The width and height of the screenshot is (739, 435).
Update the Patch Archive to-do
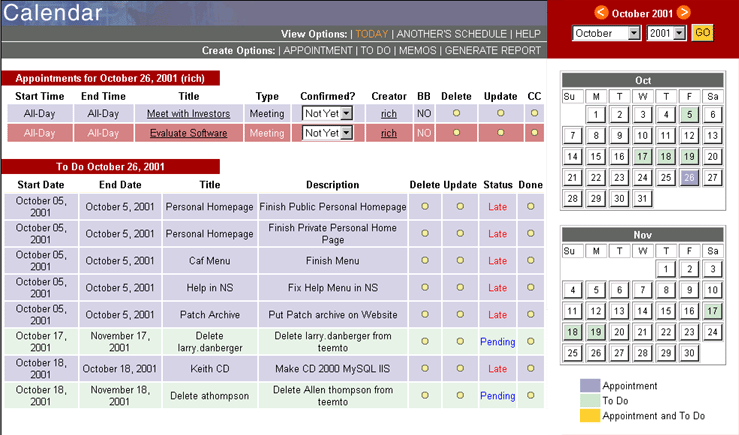[x=460, y=314]
